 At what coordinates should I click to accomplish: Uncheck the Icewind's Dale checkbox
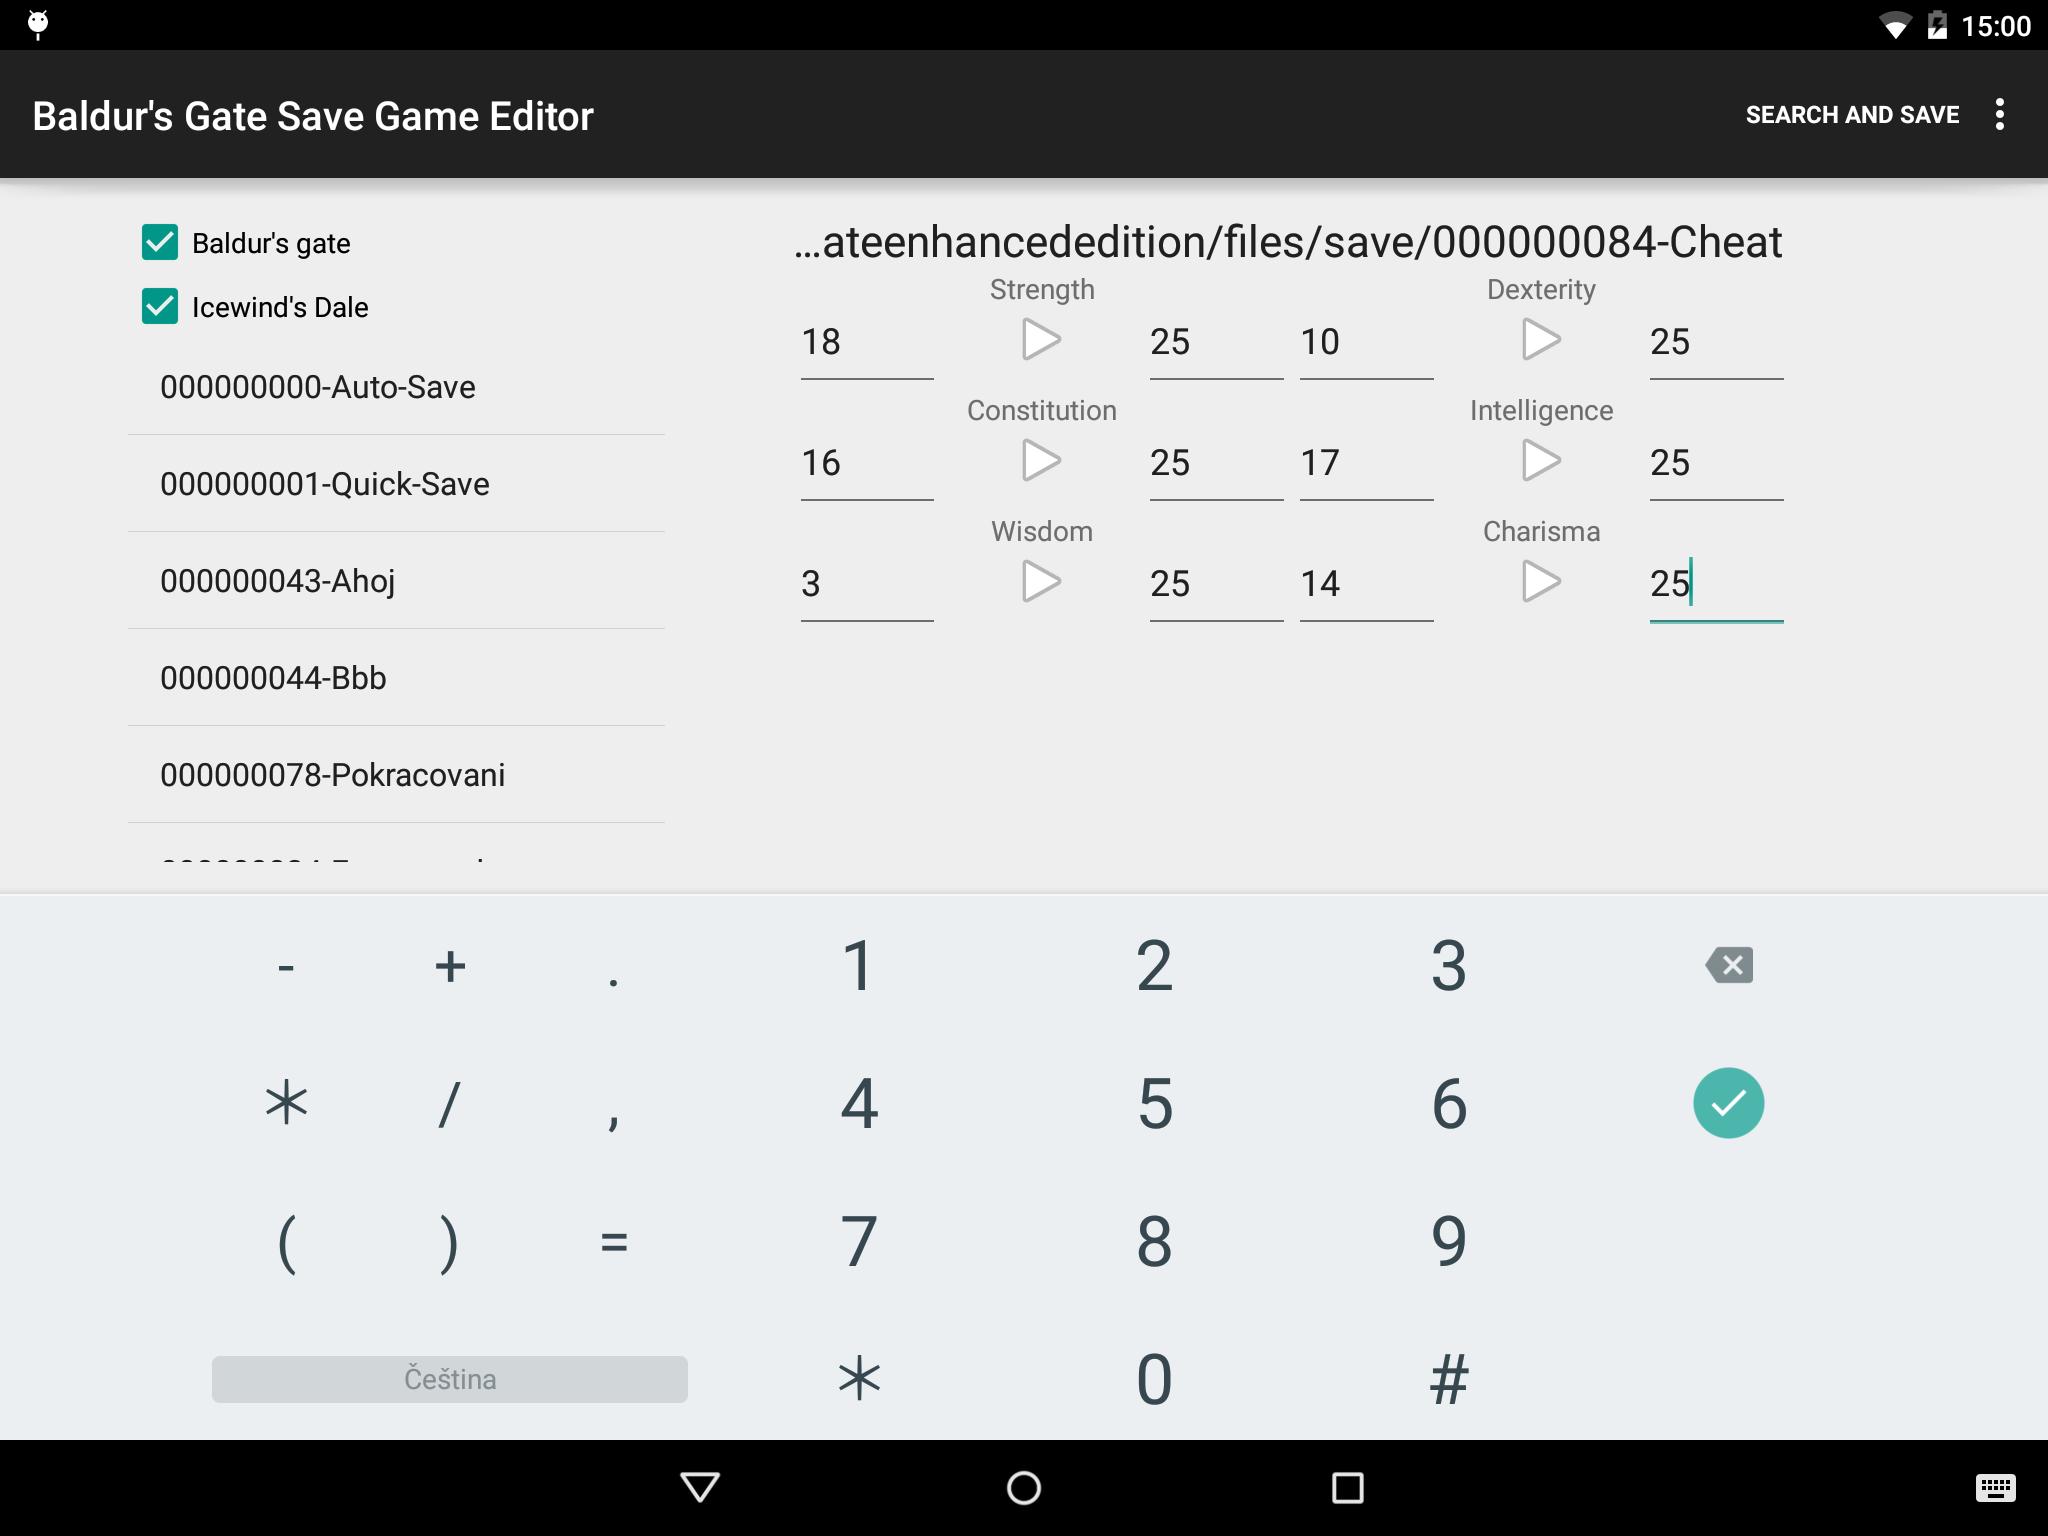[x=160, y=307]
